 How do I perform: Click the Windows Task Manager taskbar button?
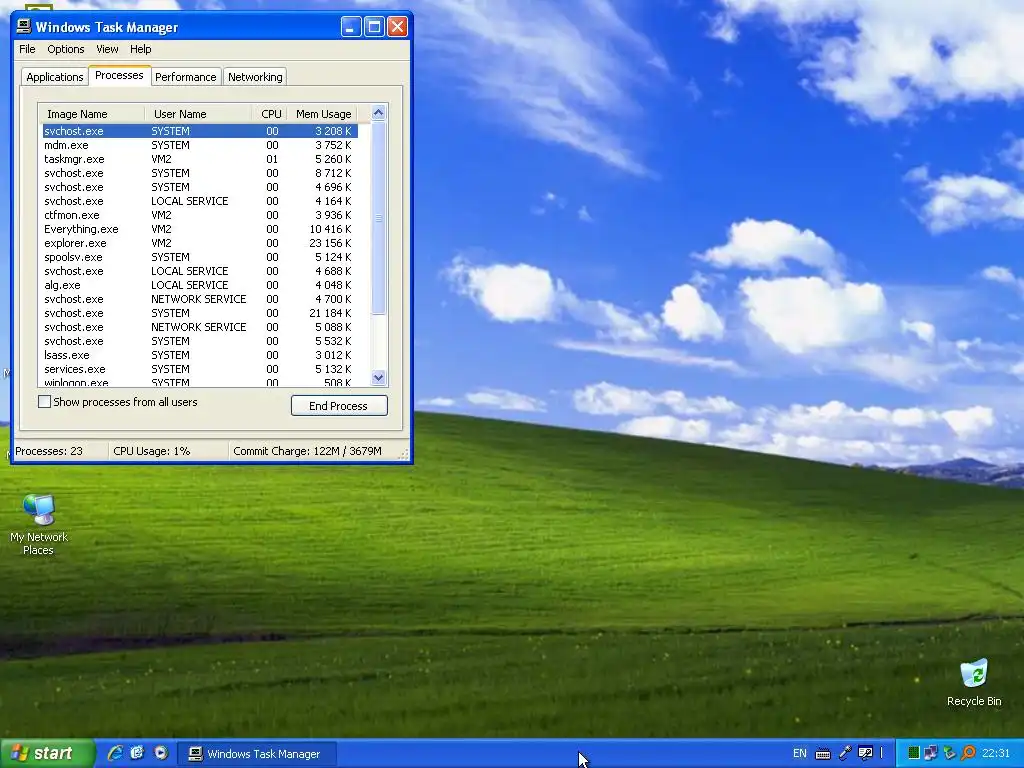[x=257, y=754]
